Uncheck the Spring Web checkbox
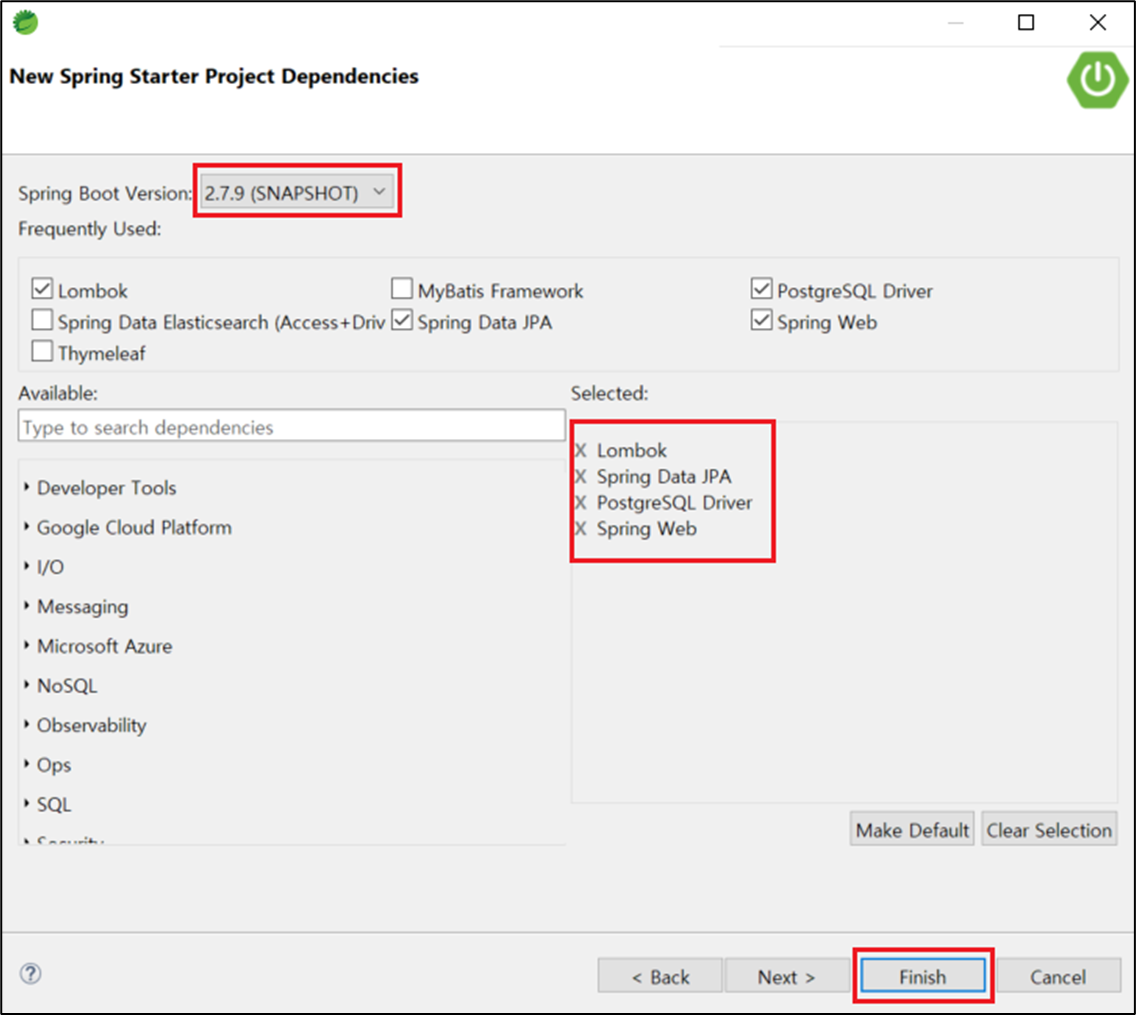Image resolution: width=1136 pixels, height=1015 pixels. pos(761,320)
